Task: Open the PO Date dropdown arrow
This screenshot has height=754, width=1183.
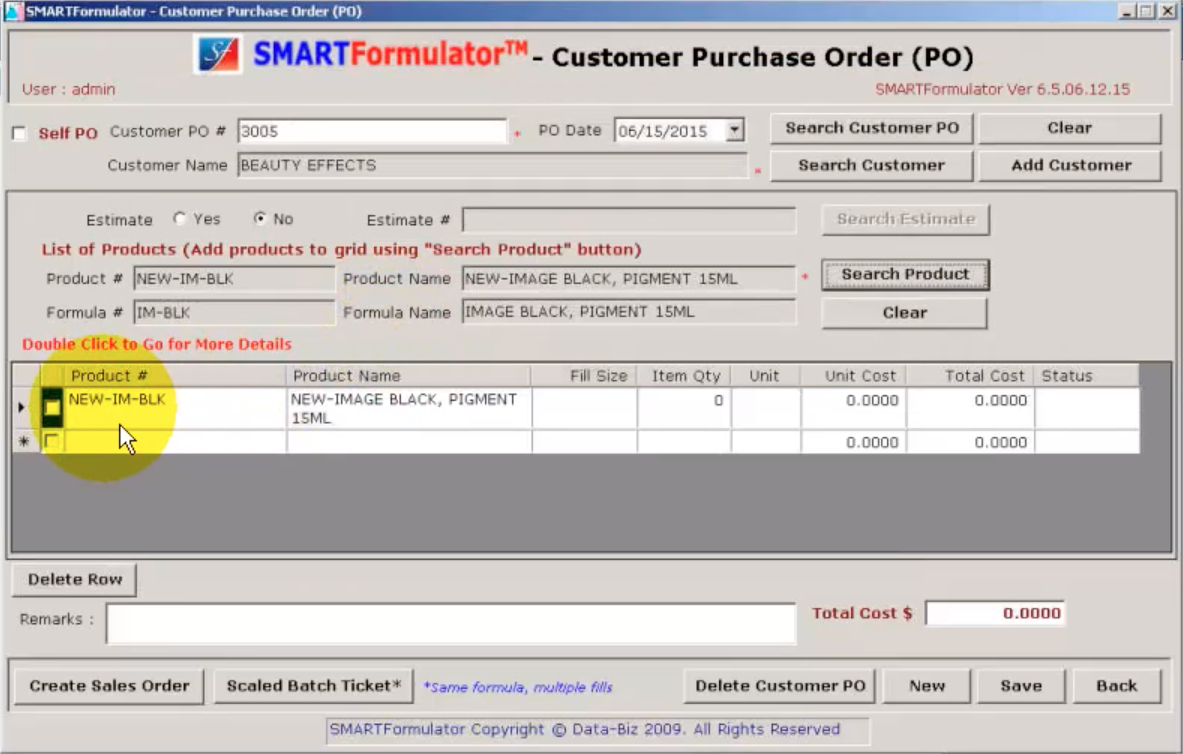Action: pyautogui.click(x=734, y=131)
